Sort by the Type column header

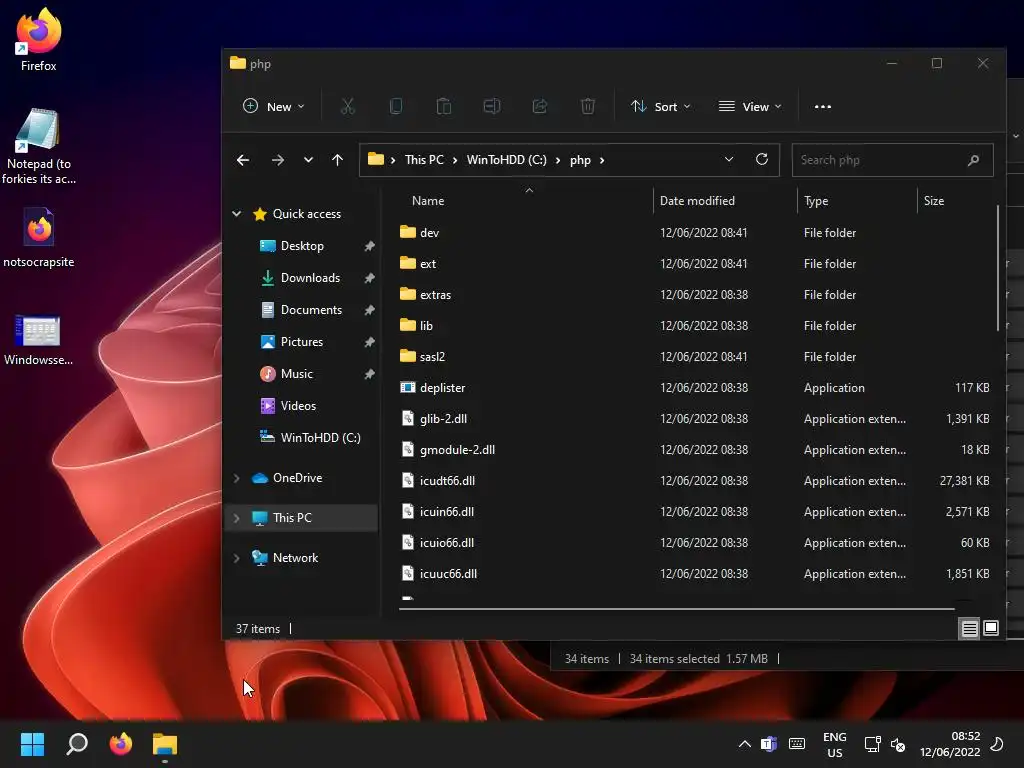point(816,200)
